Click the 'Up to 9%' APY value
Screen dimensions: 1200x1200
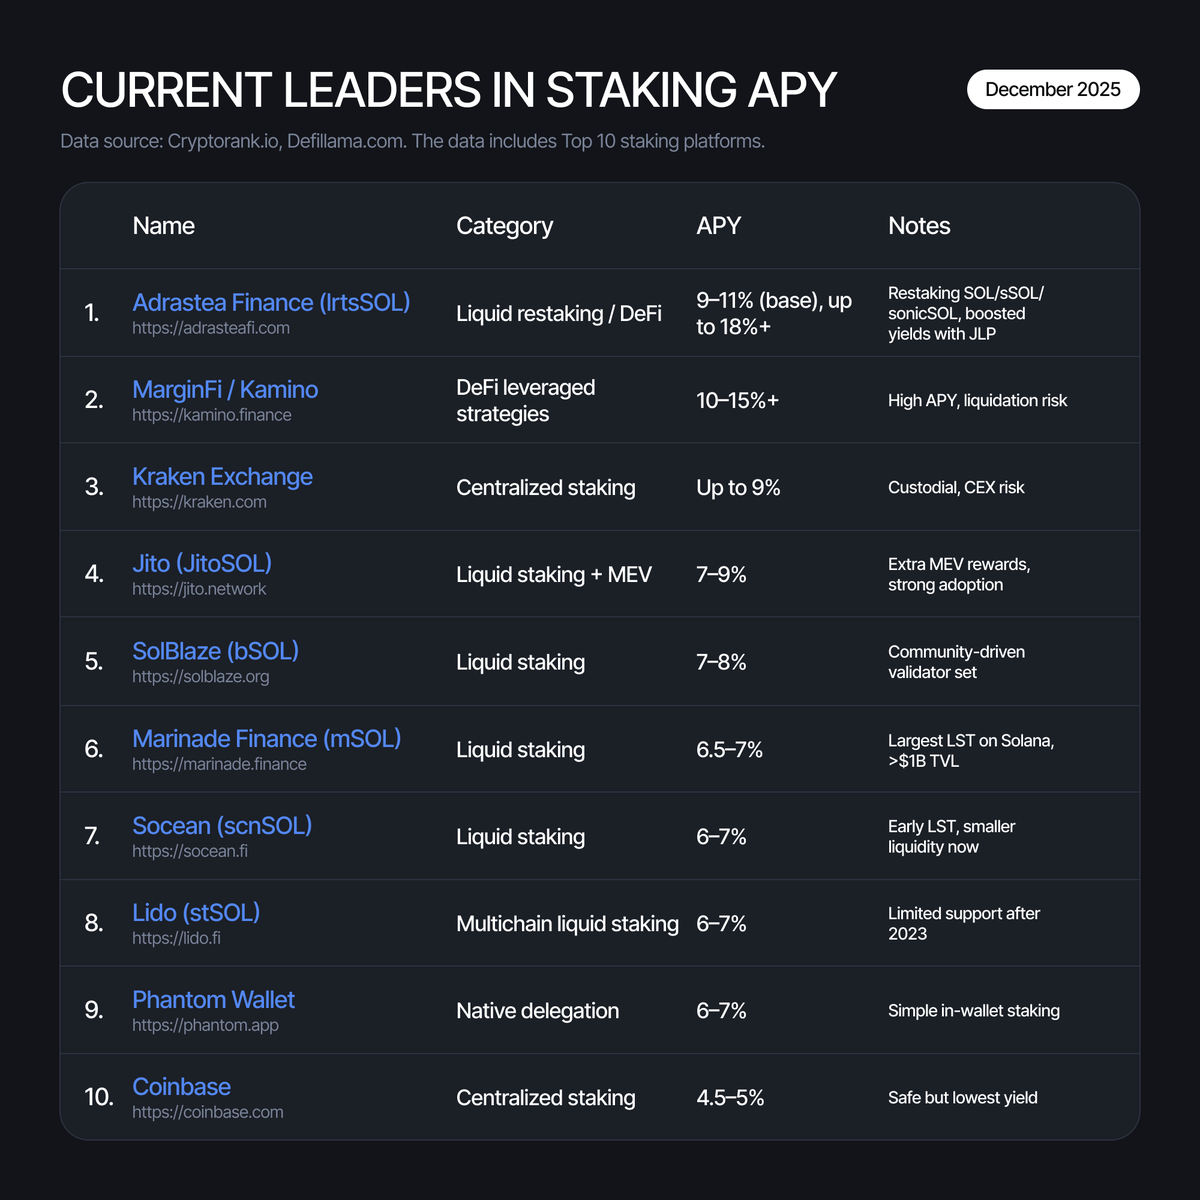738,487
